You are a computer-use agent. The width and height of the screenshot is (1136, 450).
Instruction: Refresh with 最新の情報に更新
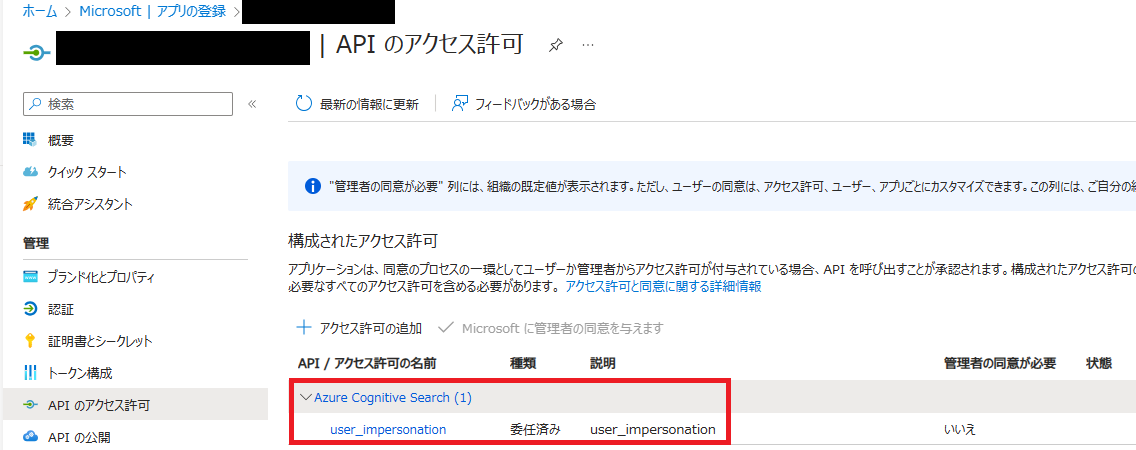(x=357, y=104)
